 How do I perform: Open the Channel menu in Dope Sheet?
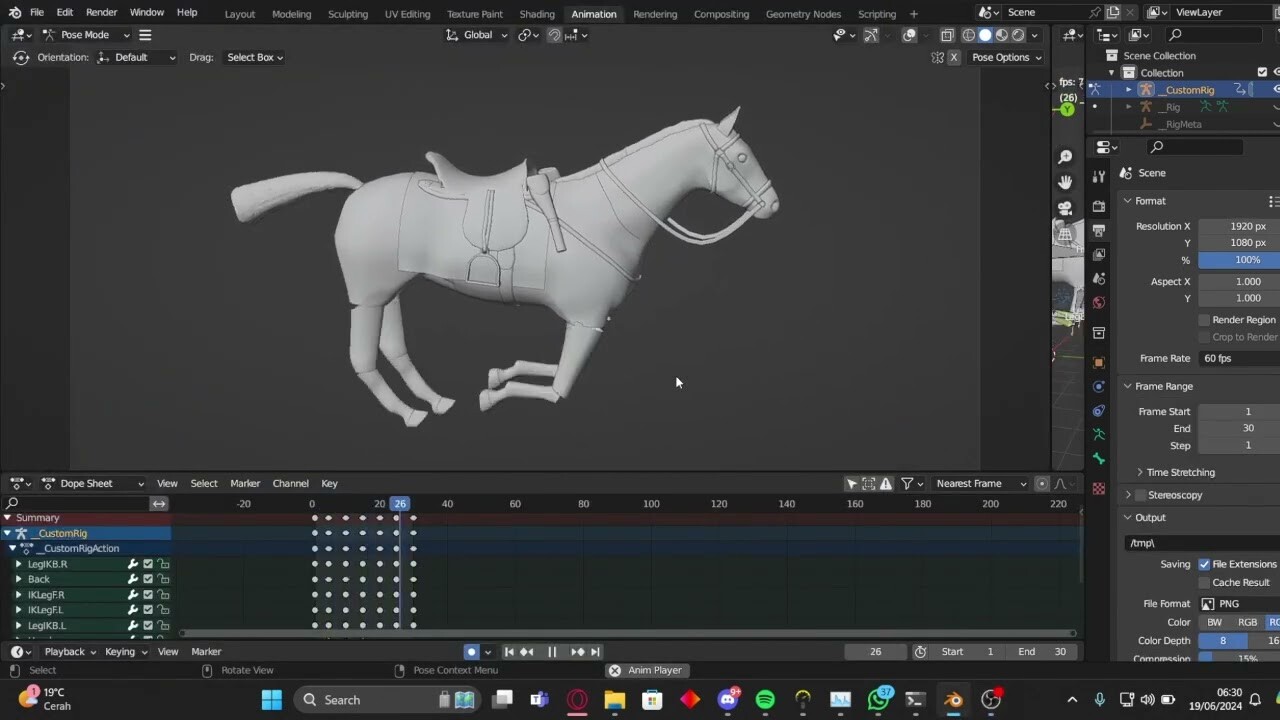click(290, 483)
